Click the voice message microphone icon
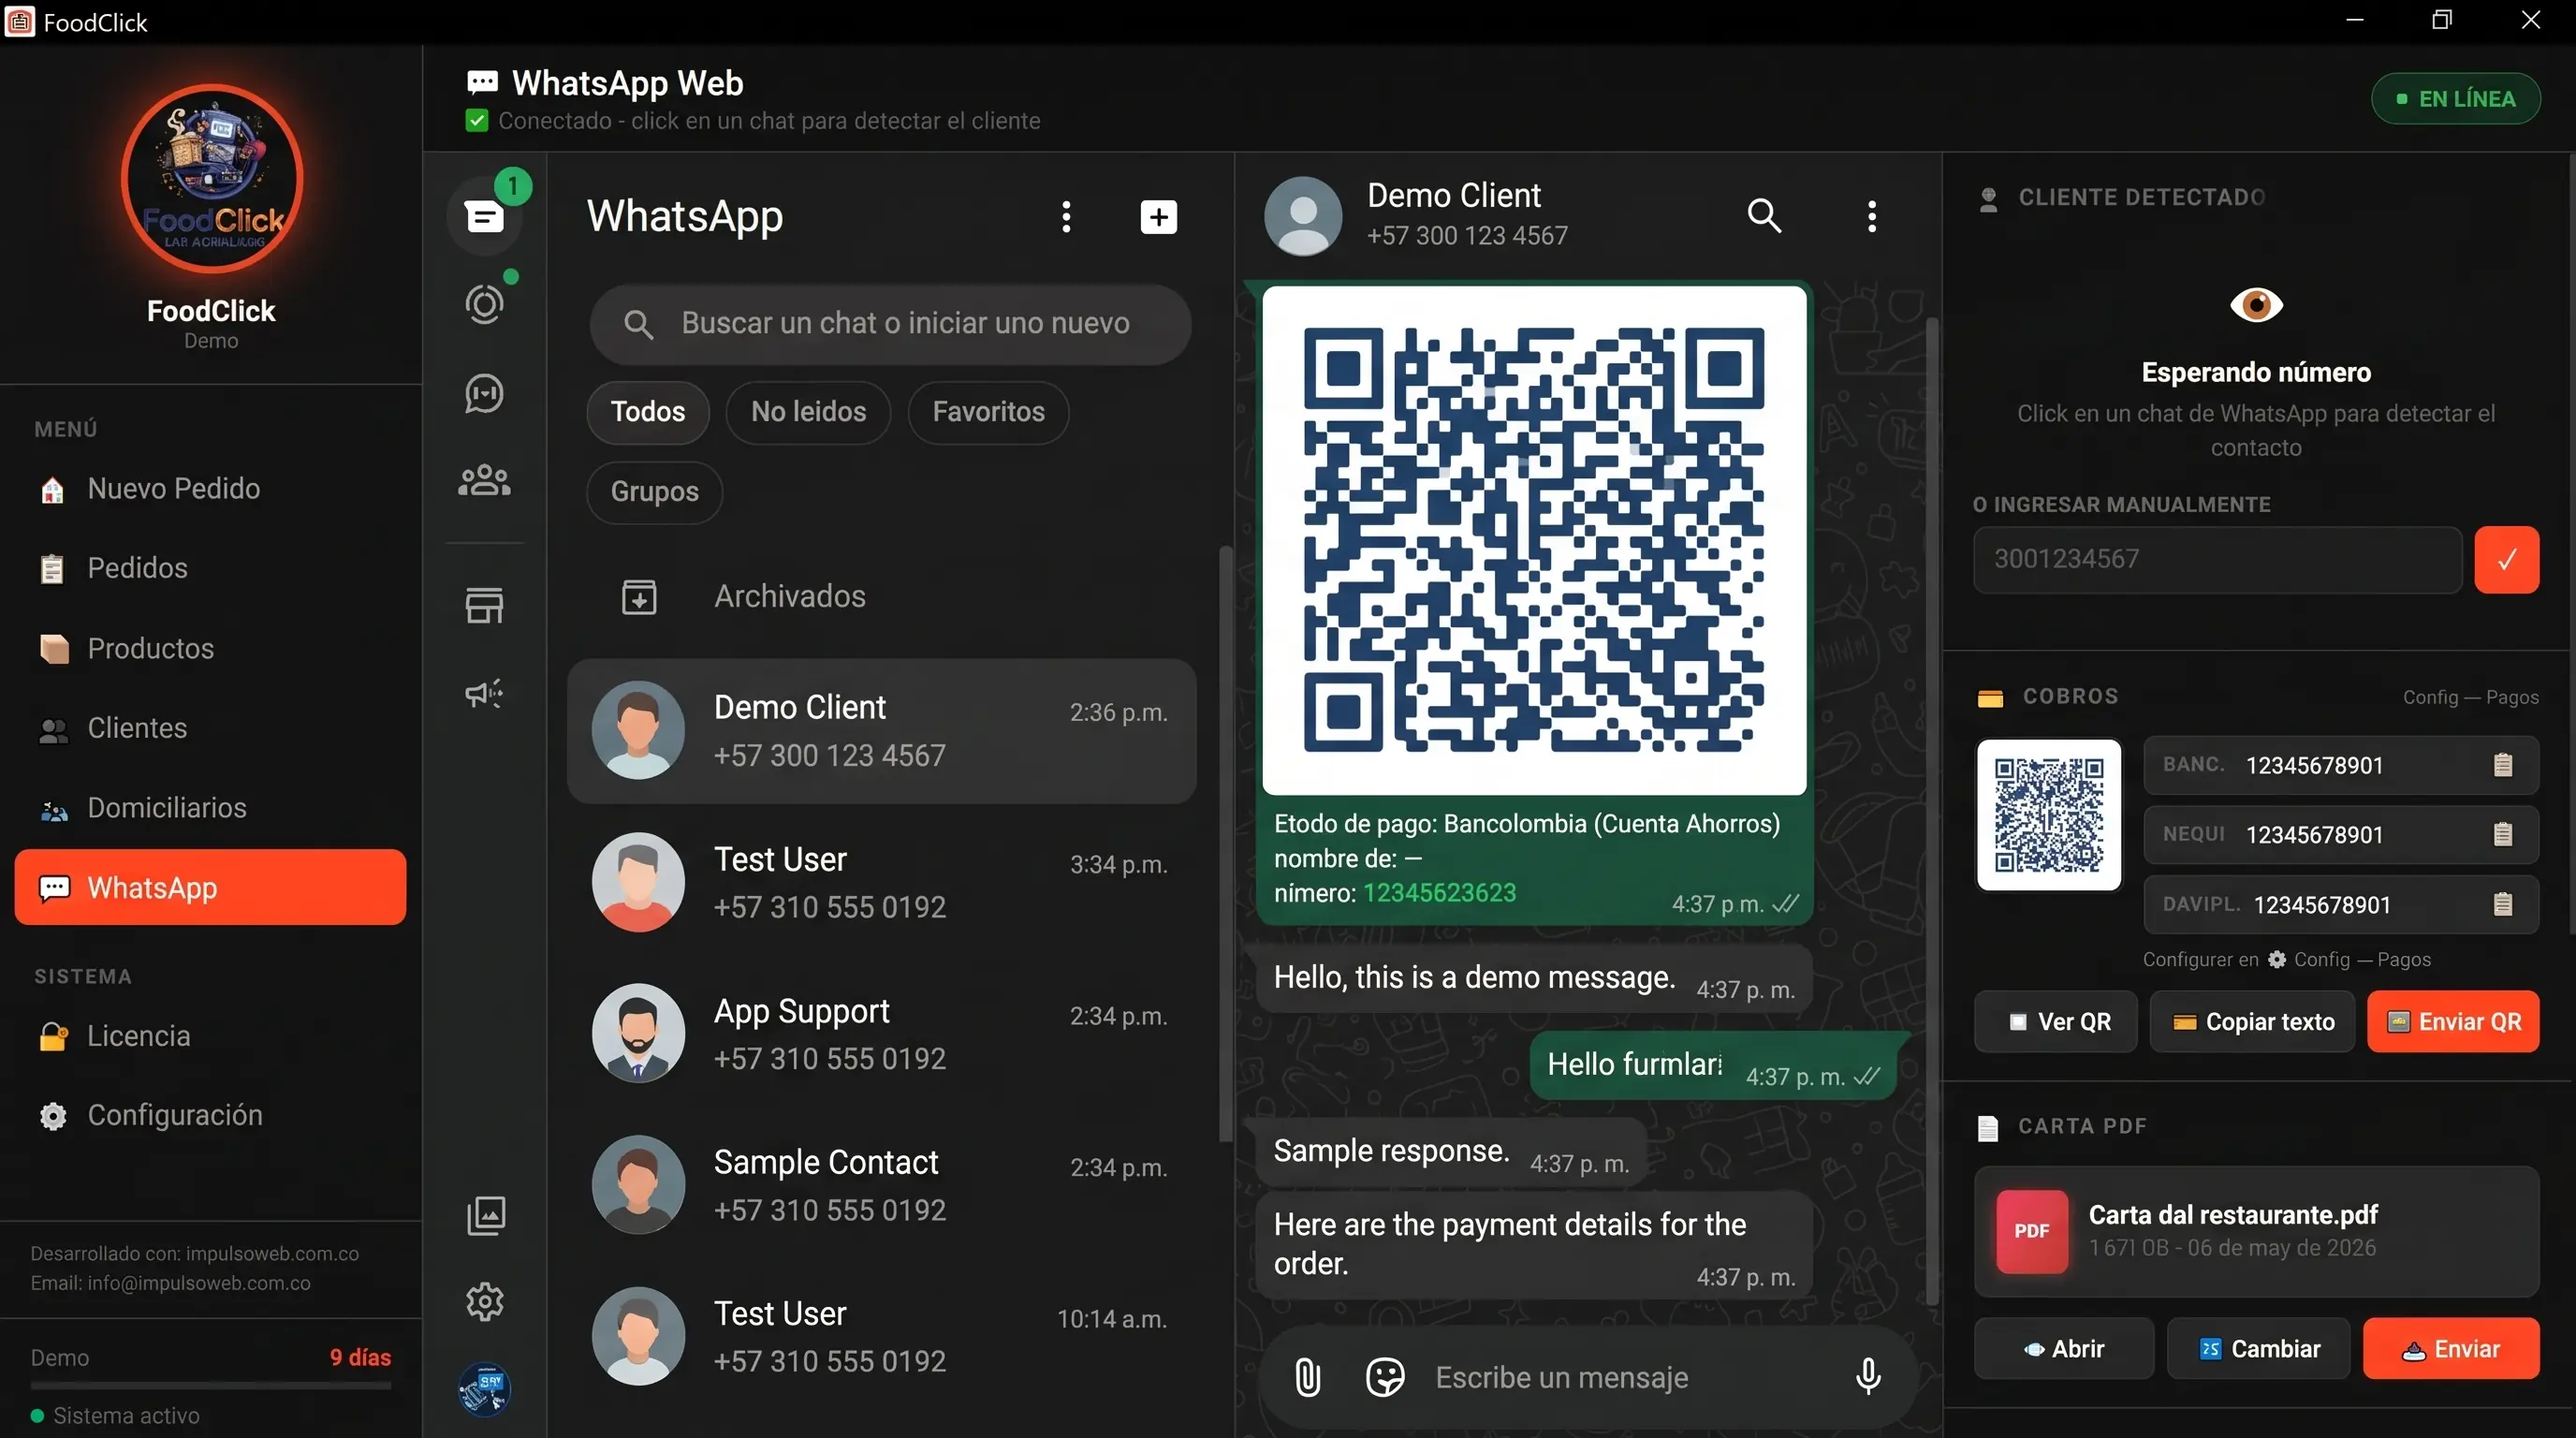2576x1438 pixels. pyautogui.click(x=1868, y=1377)
